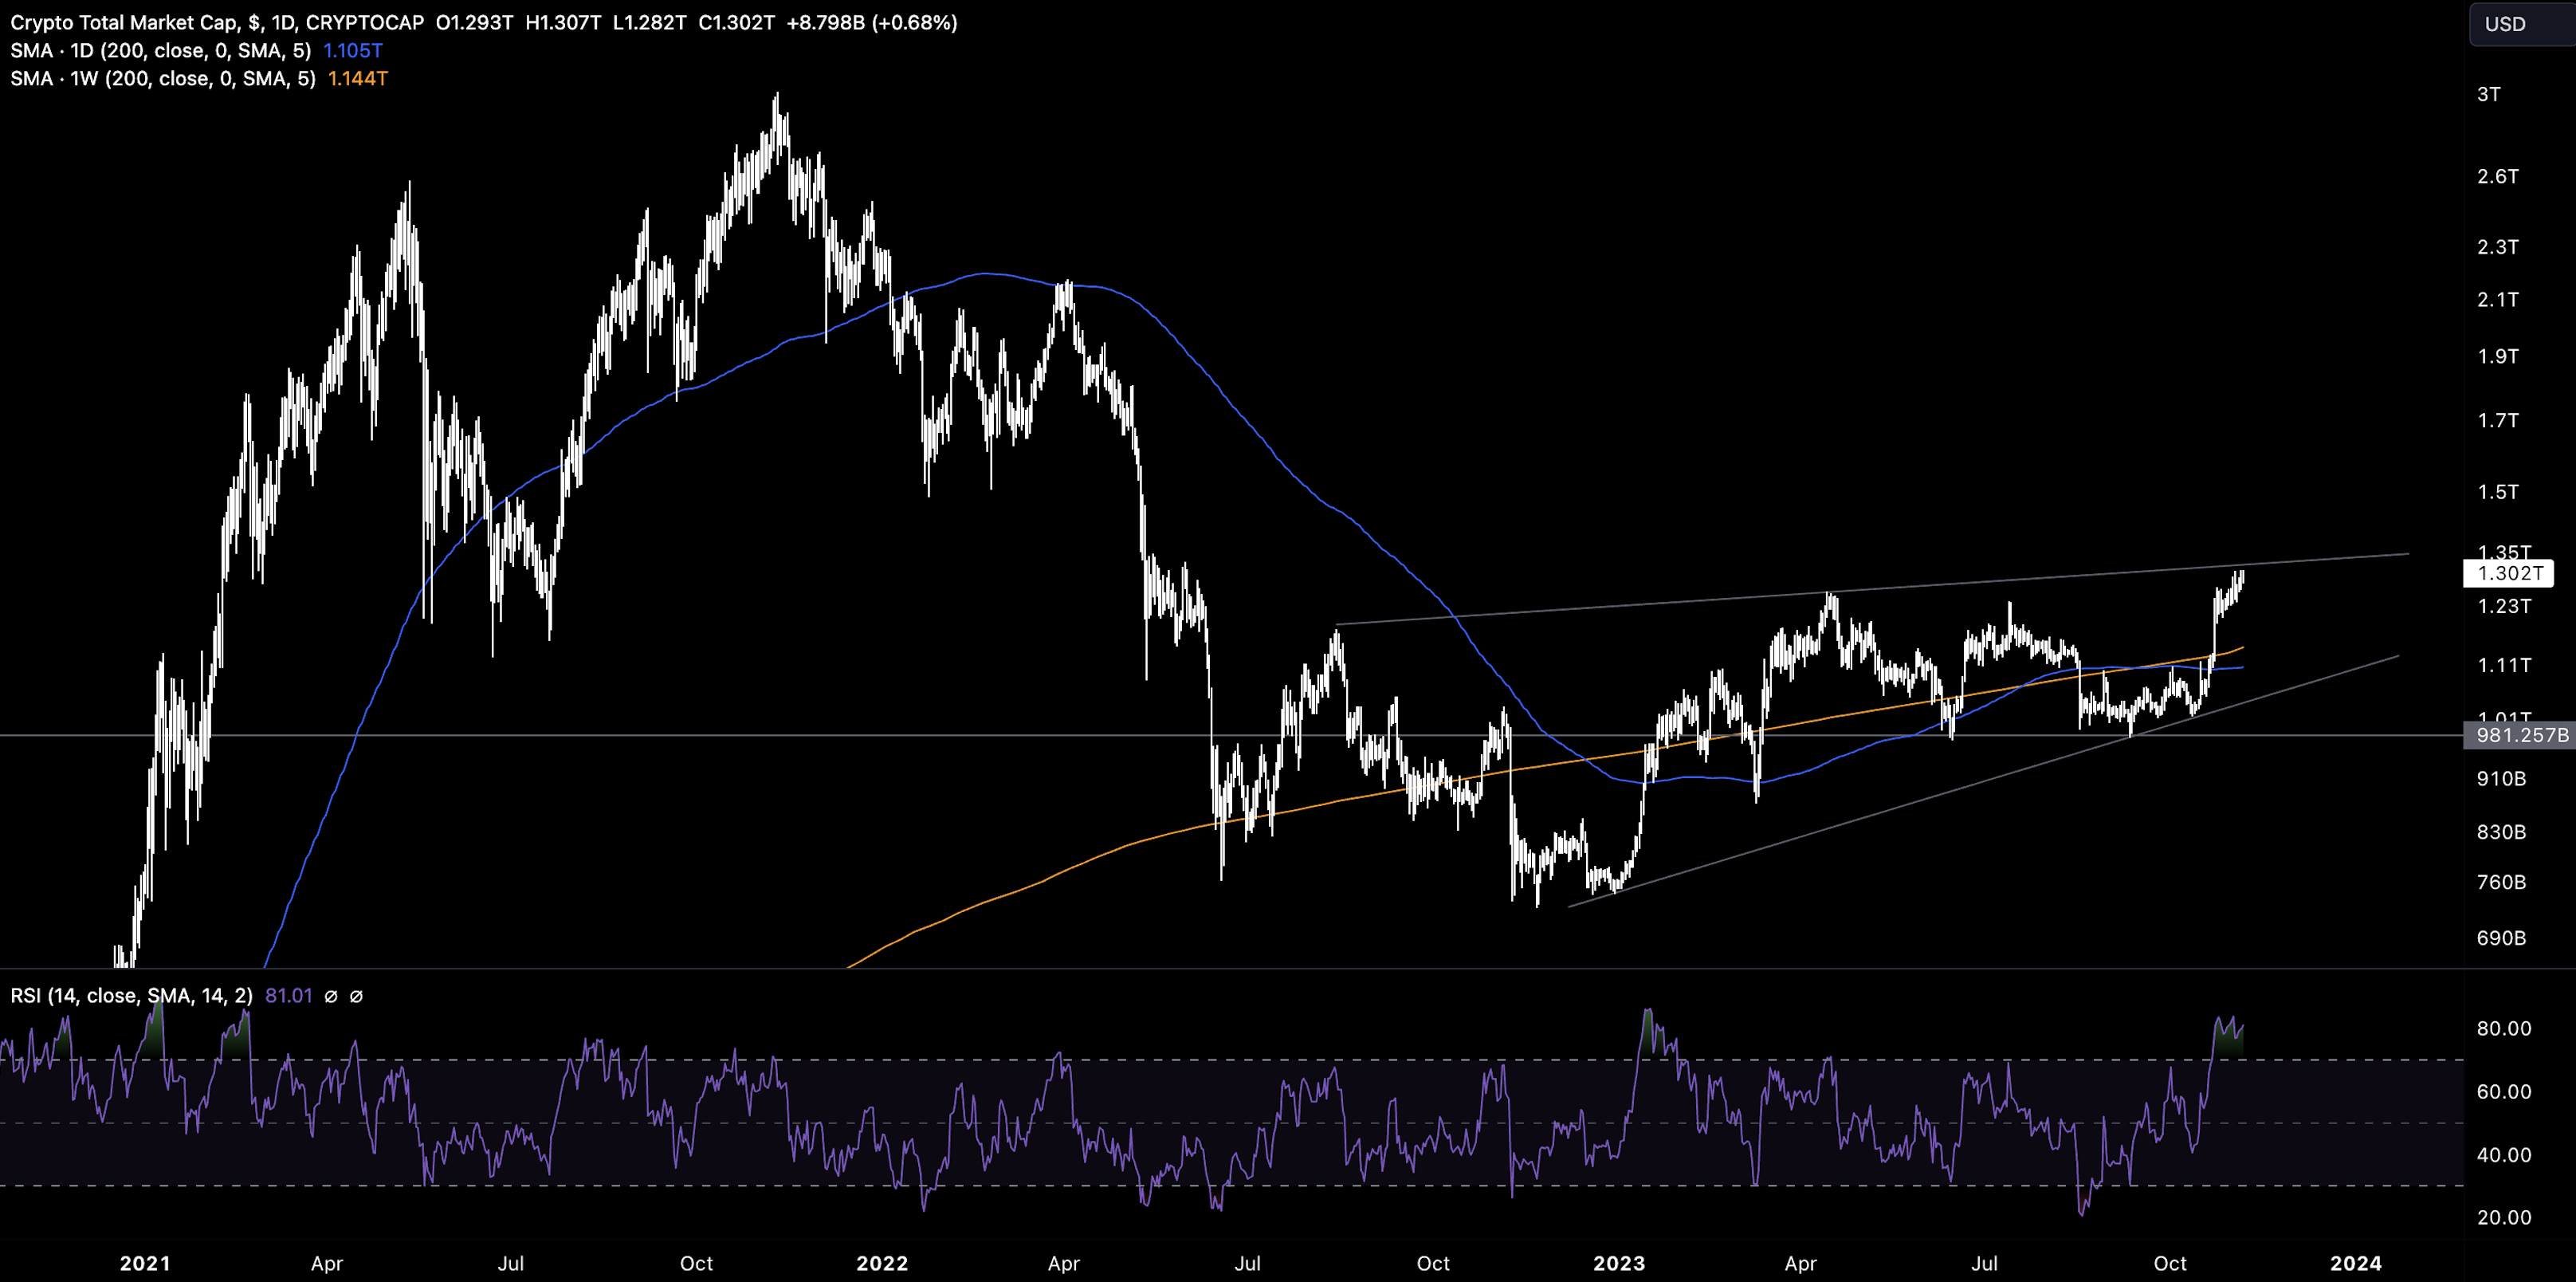Click the blue 1.105T SMA value
2576x1282 pixels.
tap(352, 50)
